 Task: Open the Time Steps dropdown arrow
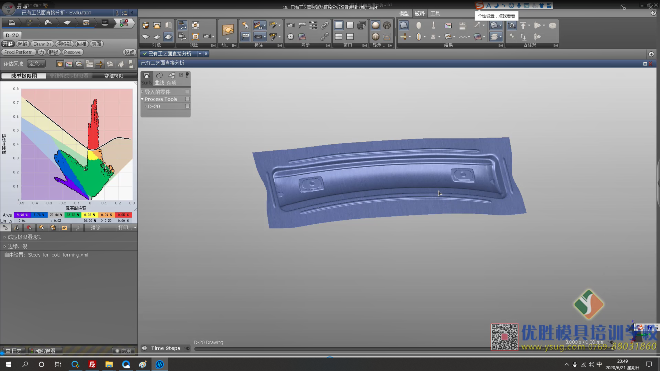[x=188, y=348]
